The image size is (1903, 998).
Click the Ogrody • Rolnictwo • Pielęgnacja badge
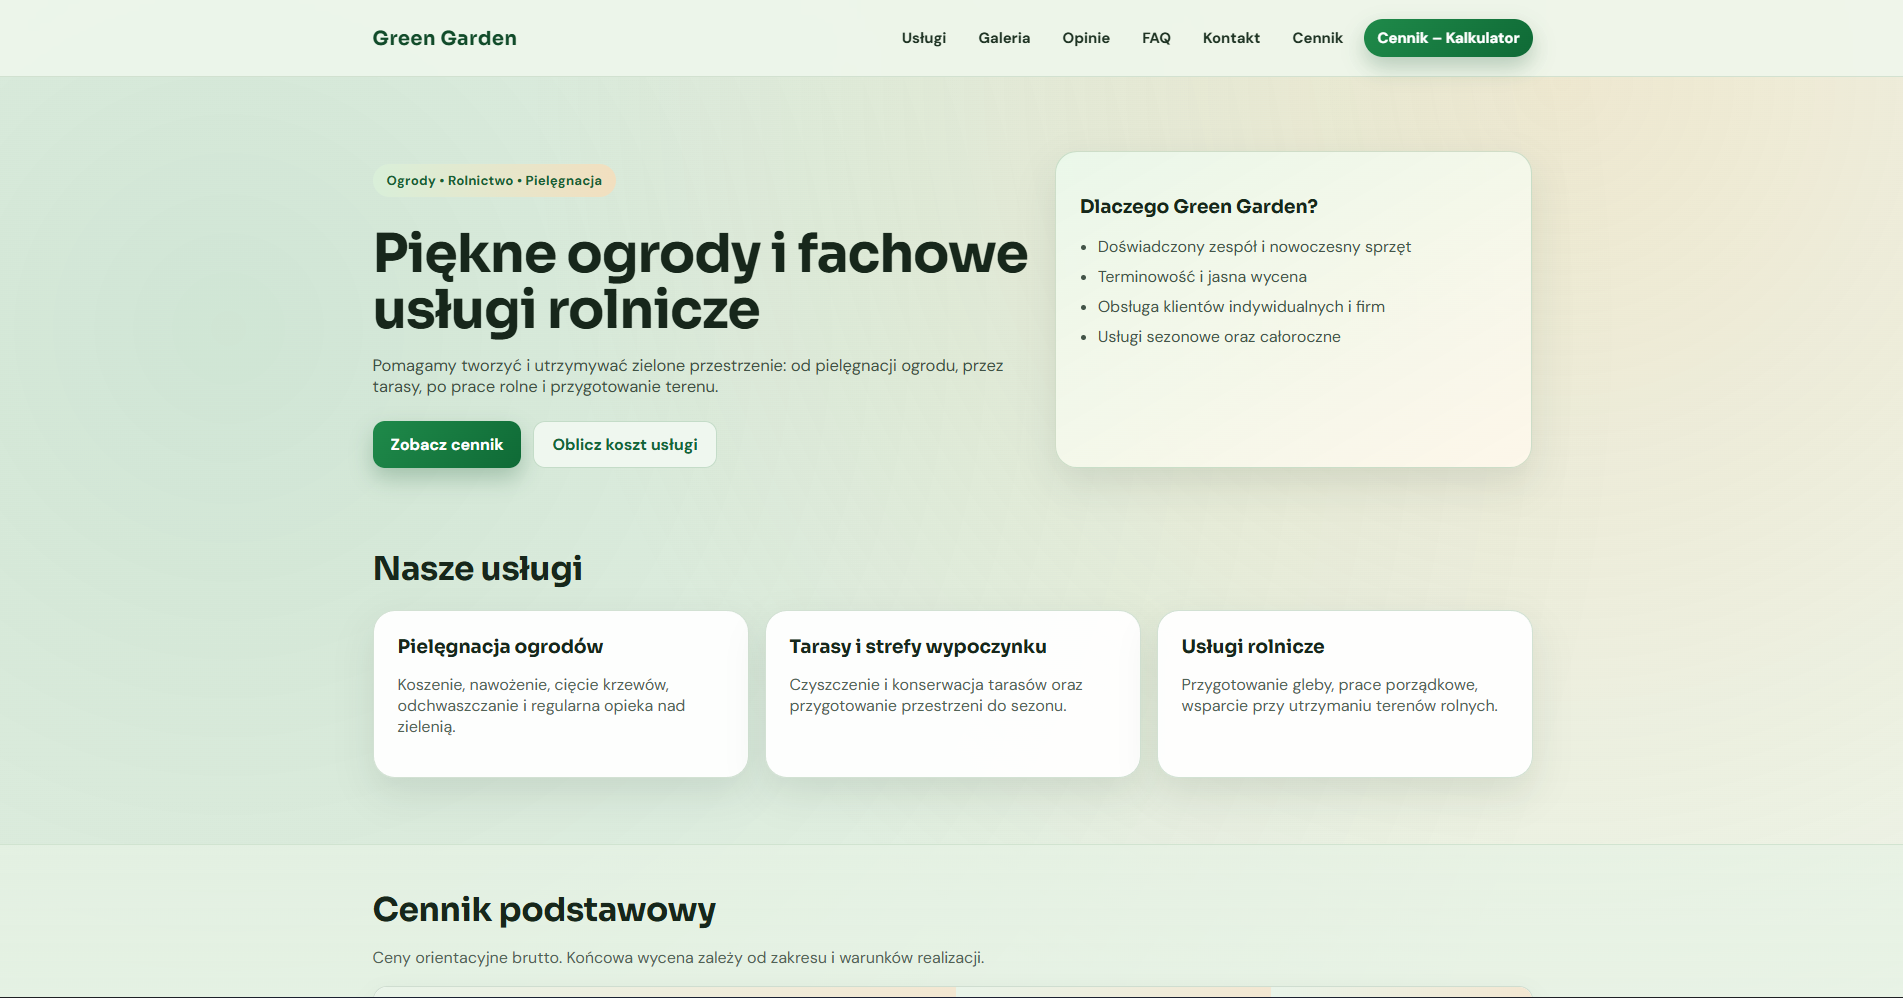[x=493, y=181]
